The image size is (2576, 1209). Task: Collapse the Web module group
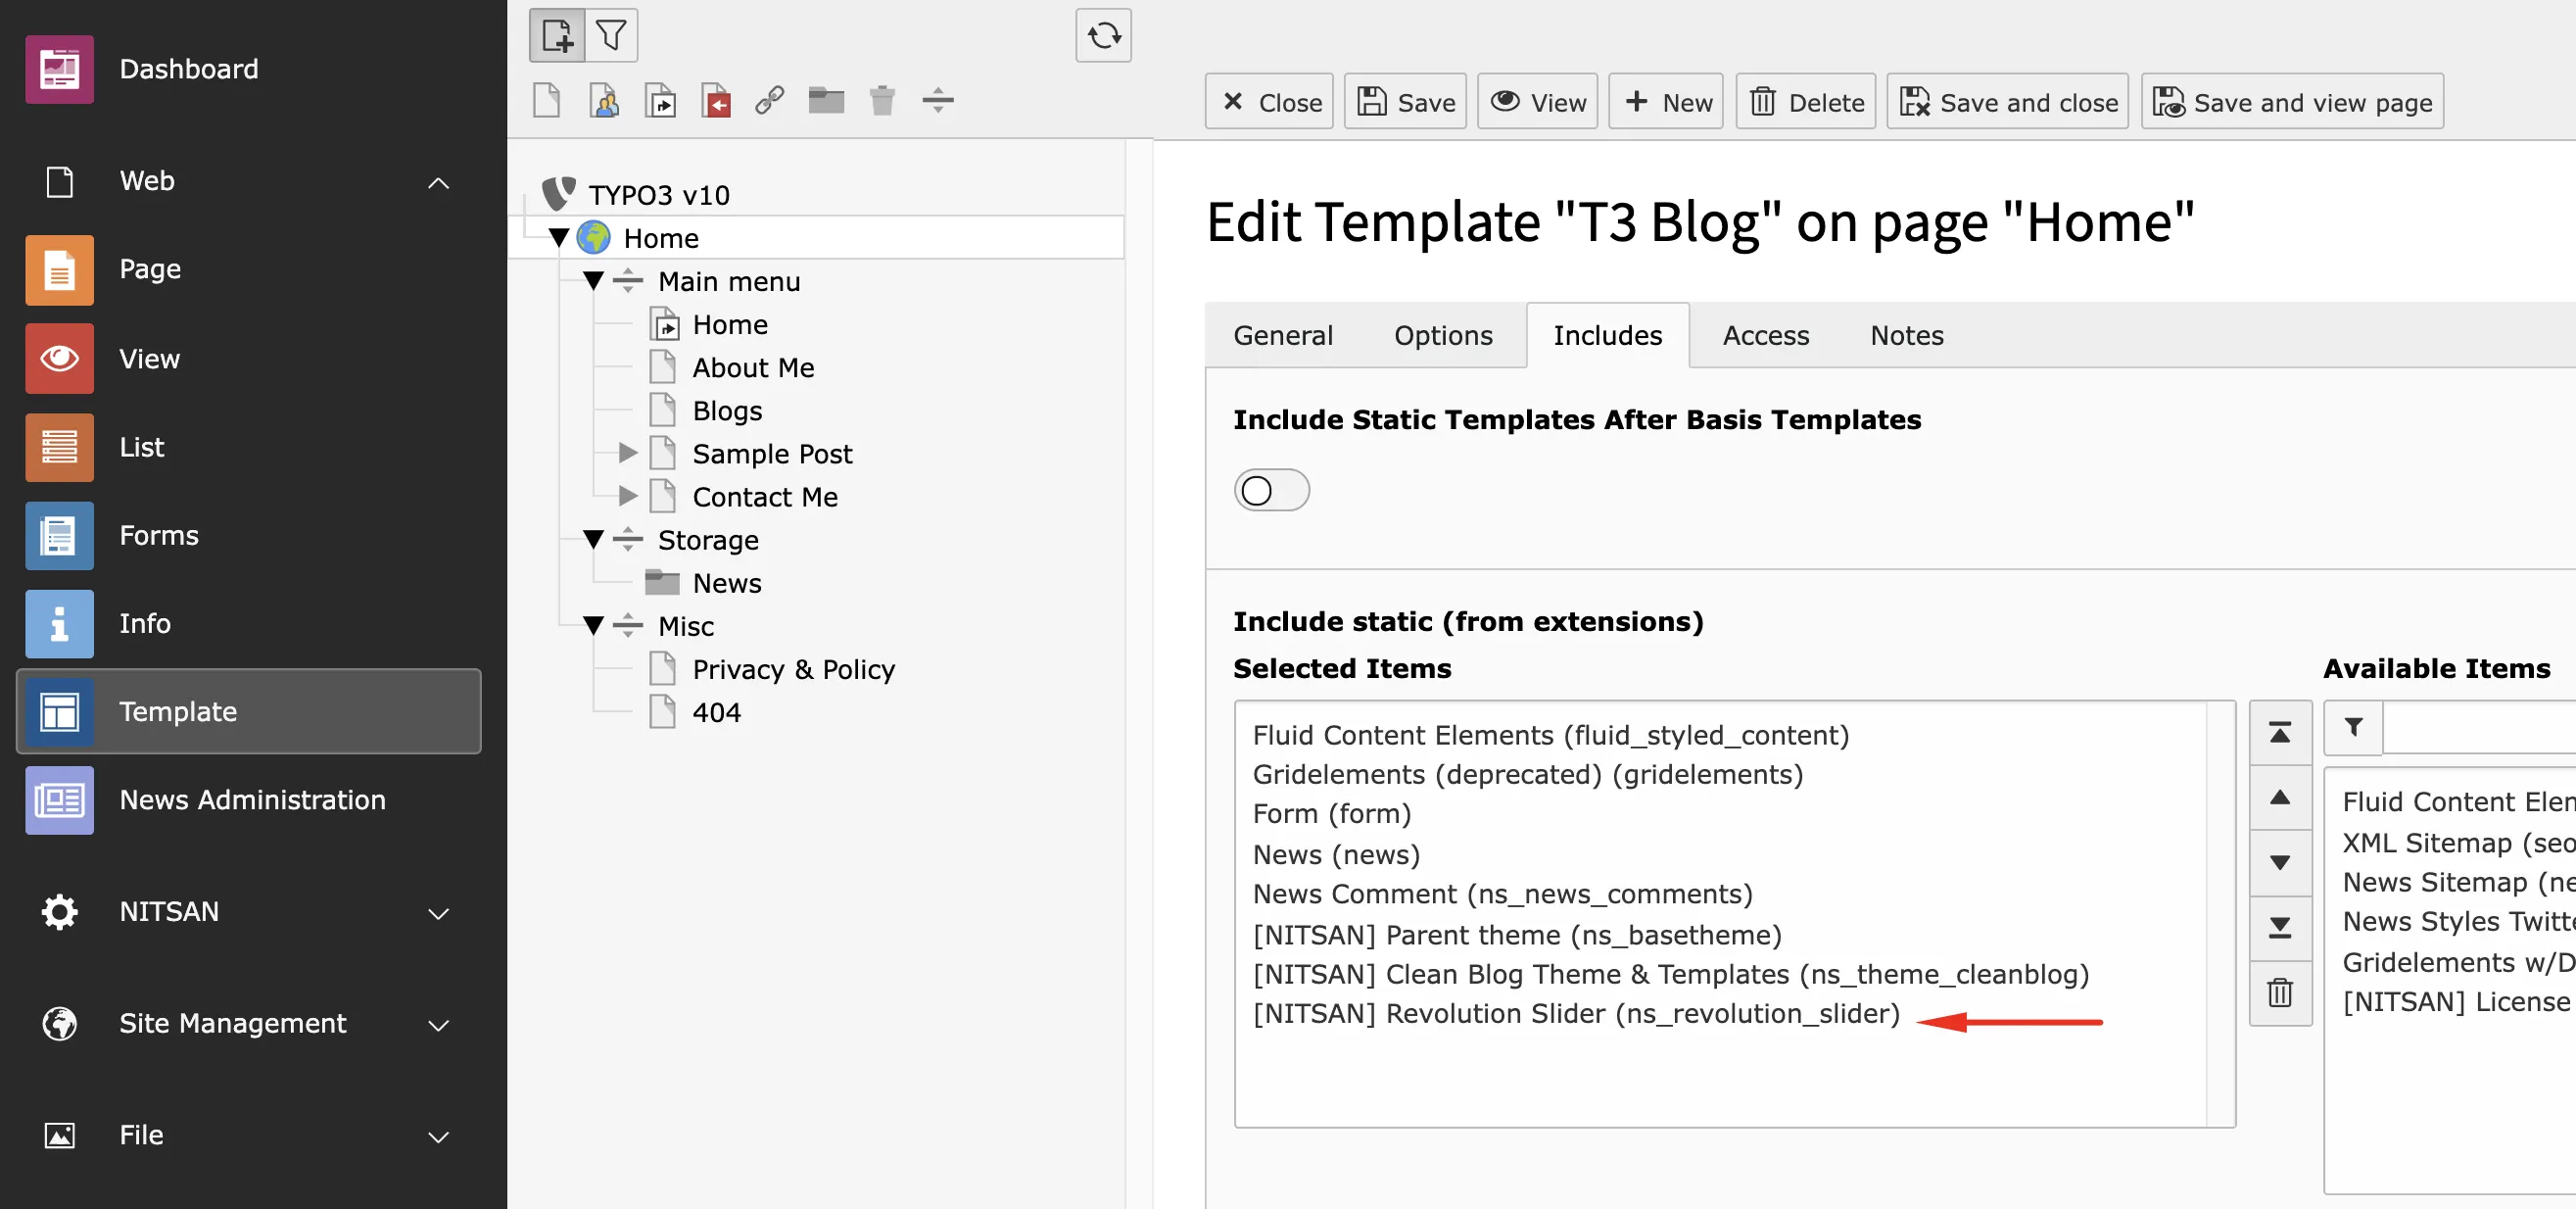[x=438, y=182]
